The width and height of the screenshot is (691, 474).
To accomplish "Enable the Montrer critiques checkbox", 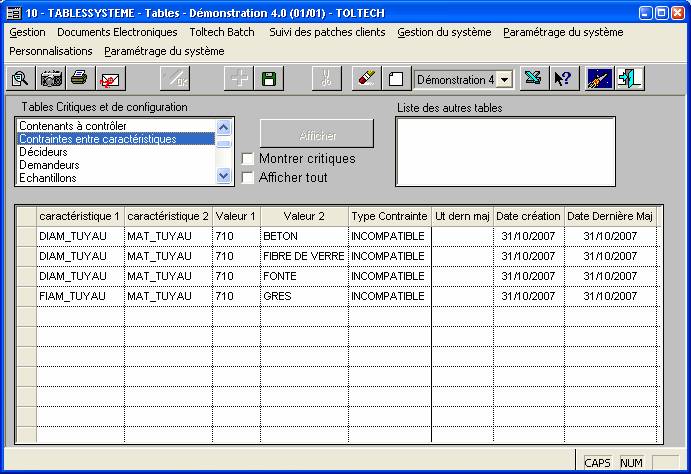I will pos(248,159).
